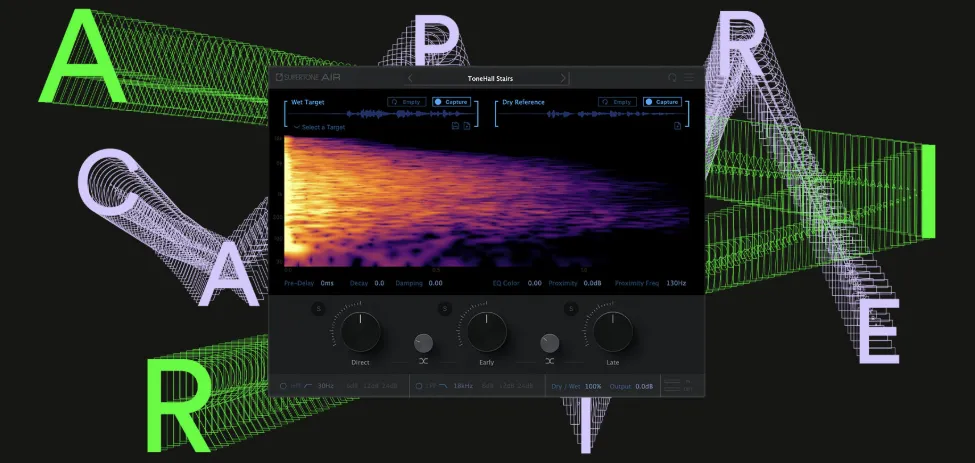This screenshot has height=463, width=975.
Task: Click the Late level knob
Action: click(612, 331)
